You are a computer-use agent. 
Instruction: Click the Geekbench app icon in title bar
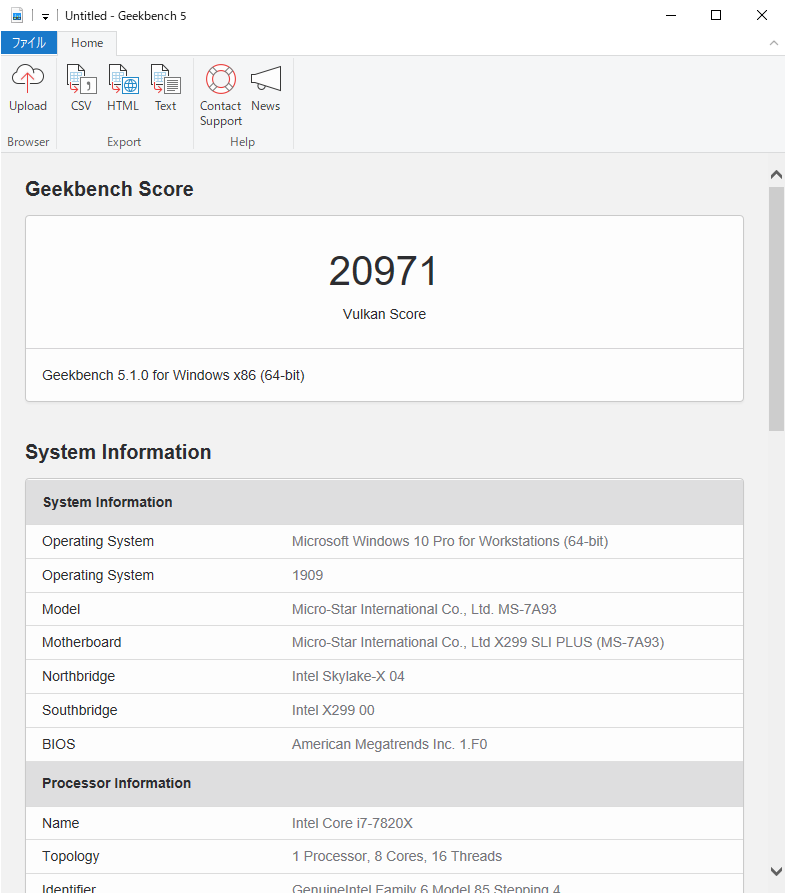tap(18, 15)
